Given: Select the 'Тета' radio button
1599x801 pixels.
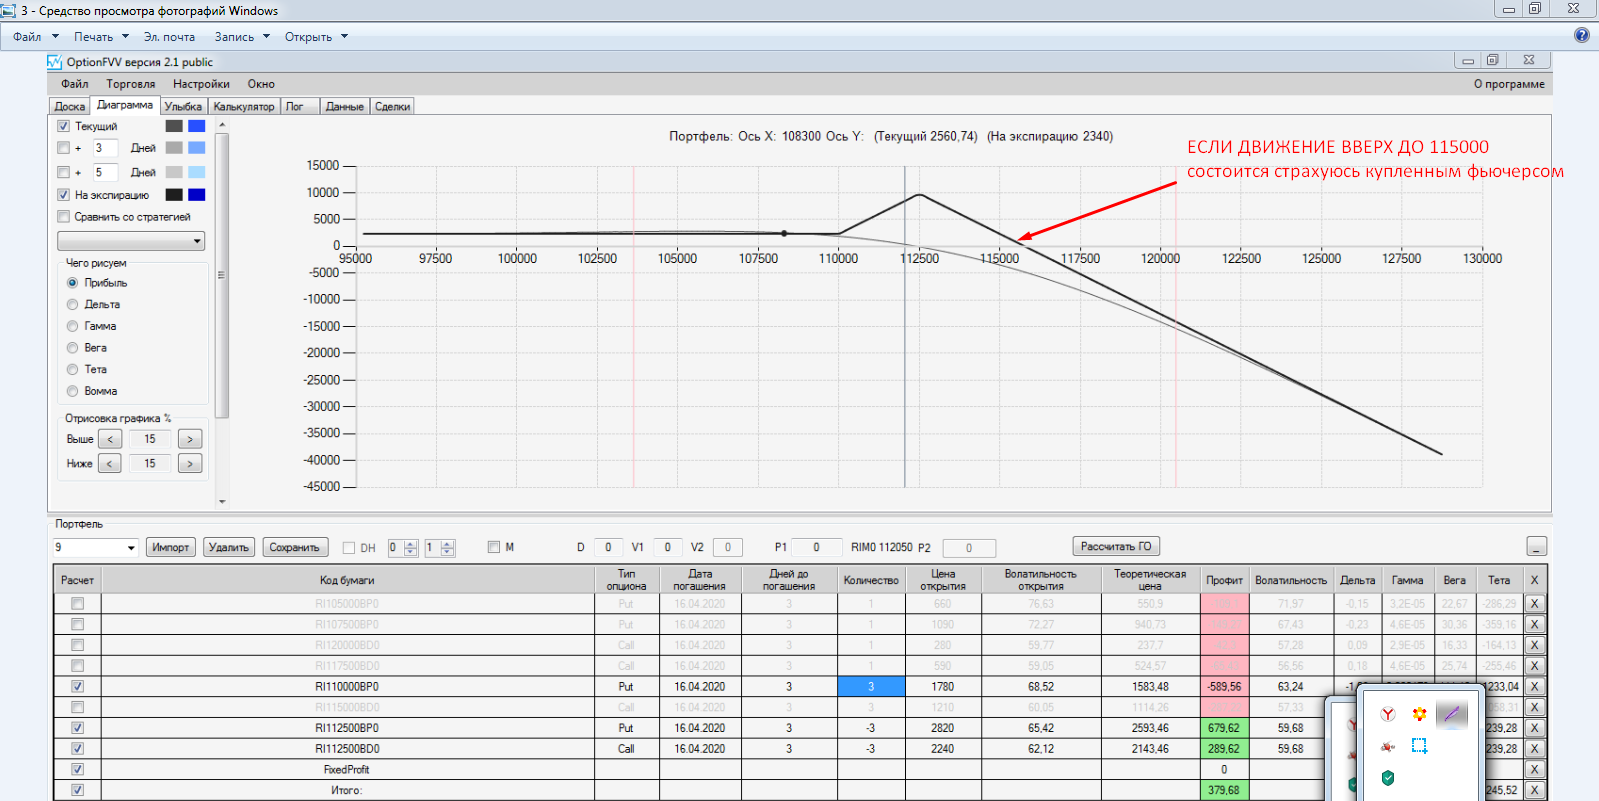Looking at the screenshot, I should click(72, 369).
